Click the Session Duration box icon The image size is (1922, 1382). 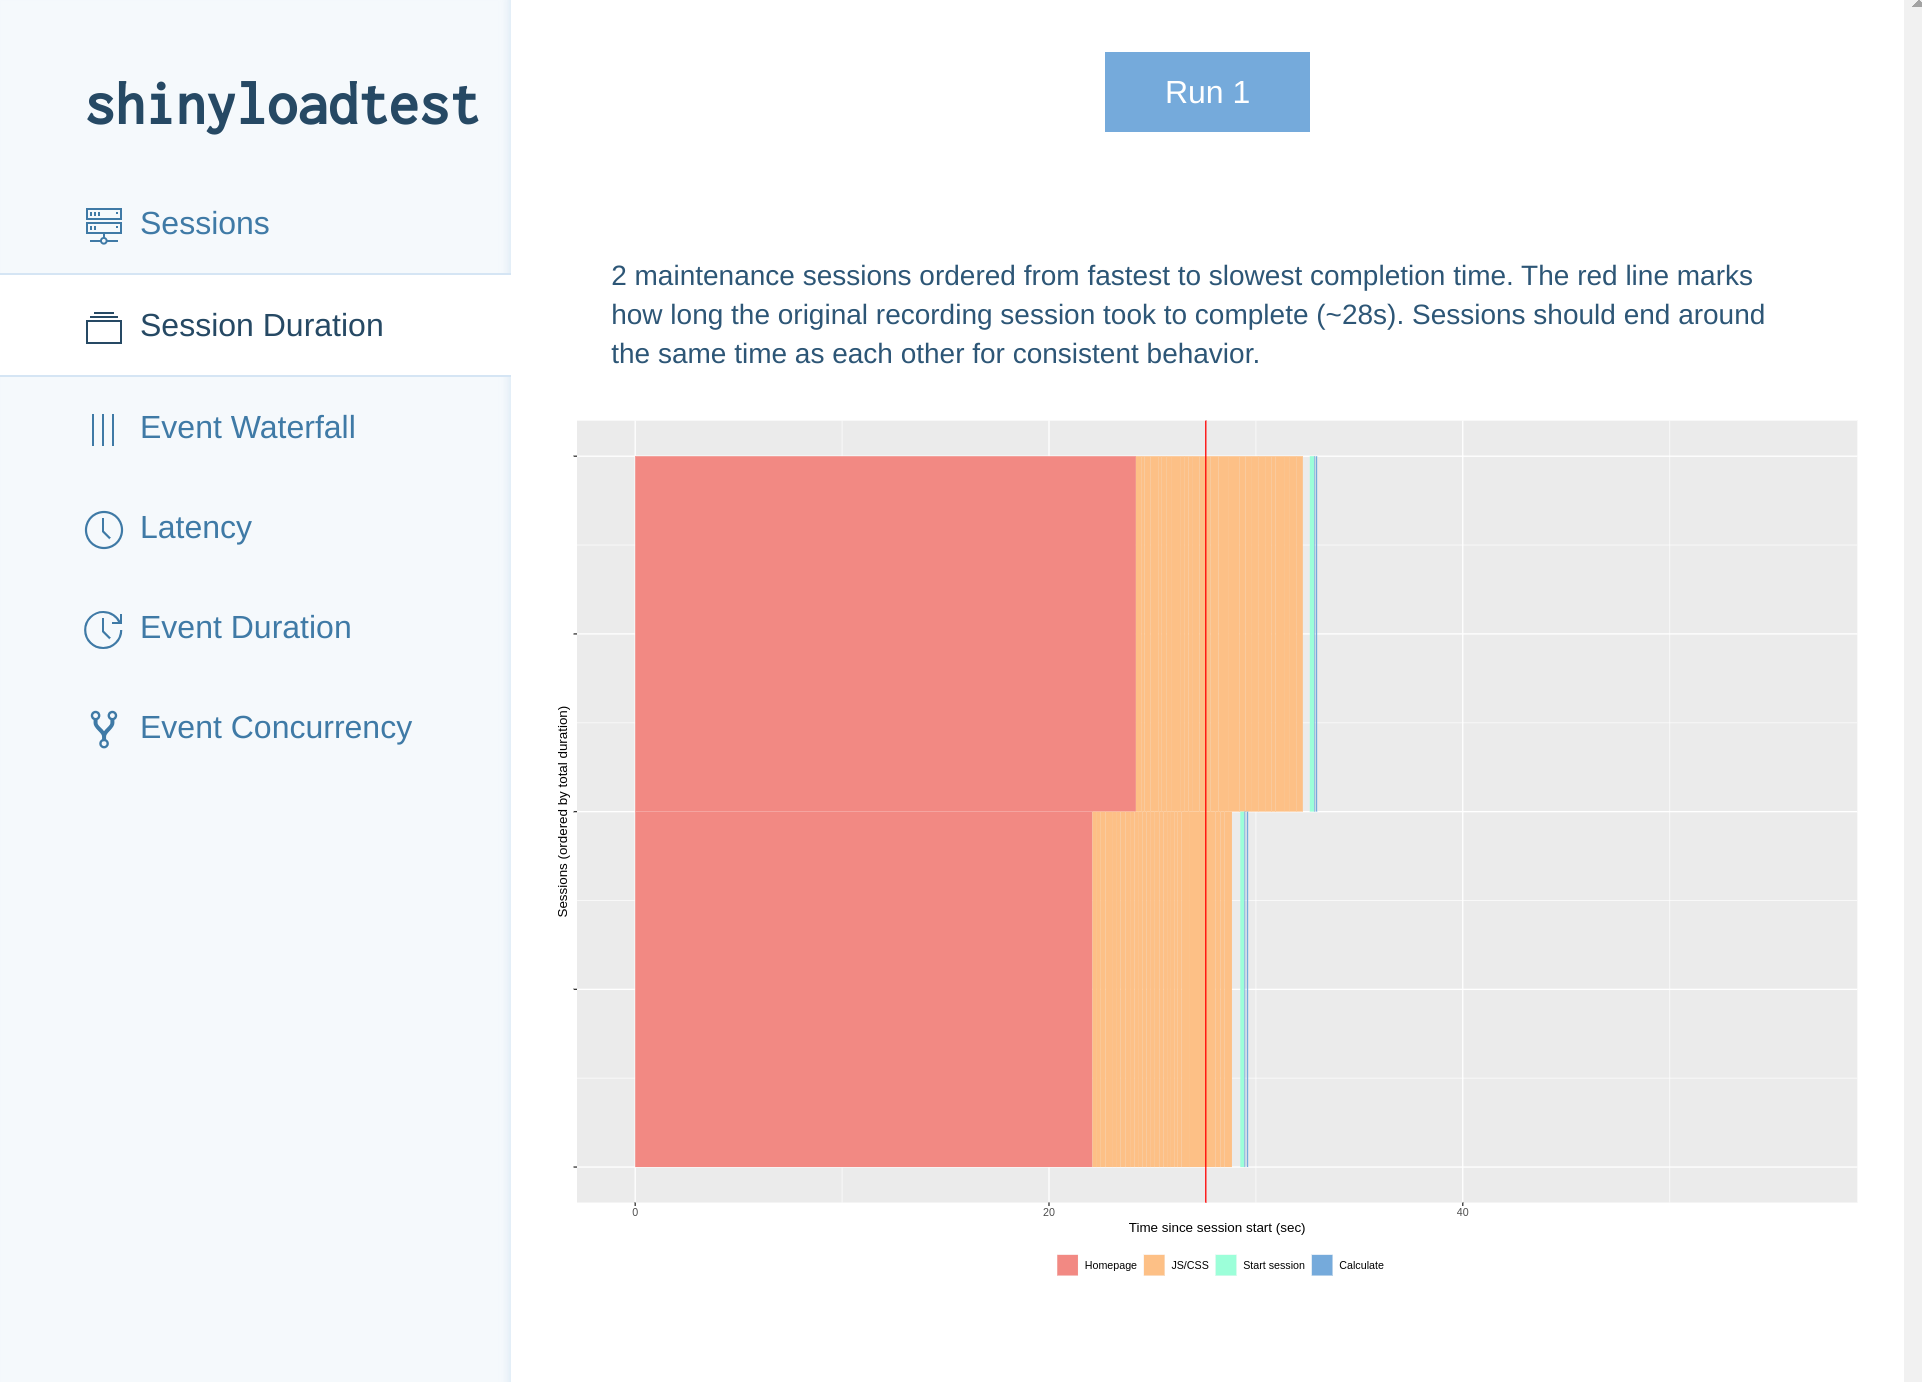point(103,327)
